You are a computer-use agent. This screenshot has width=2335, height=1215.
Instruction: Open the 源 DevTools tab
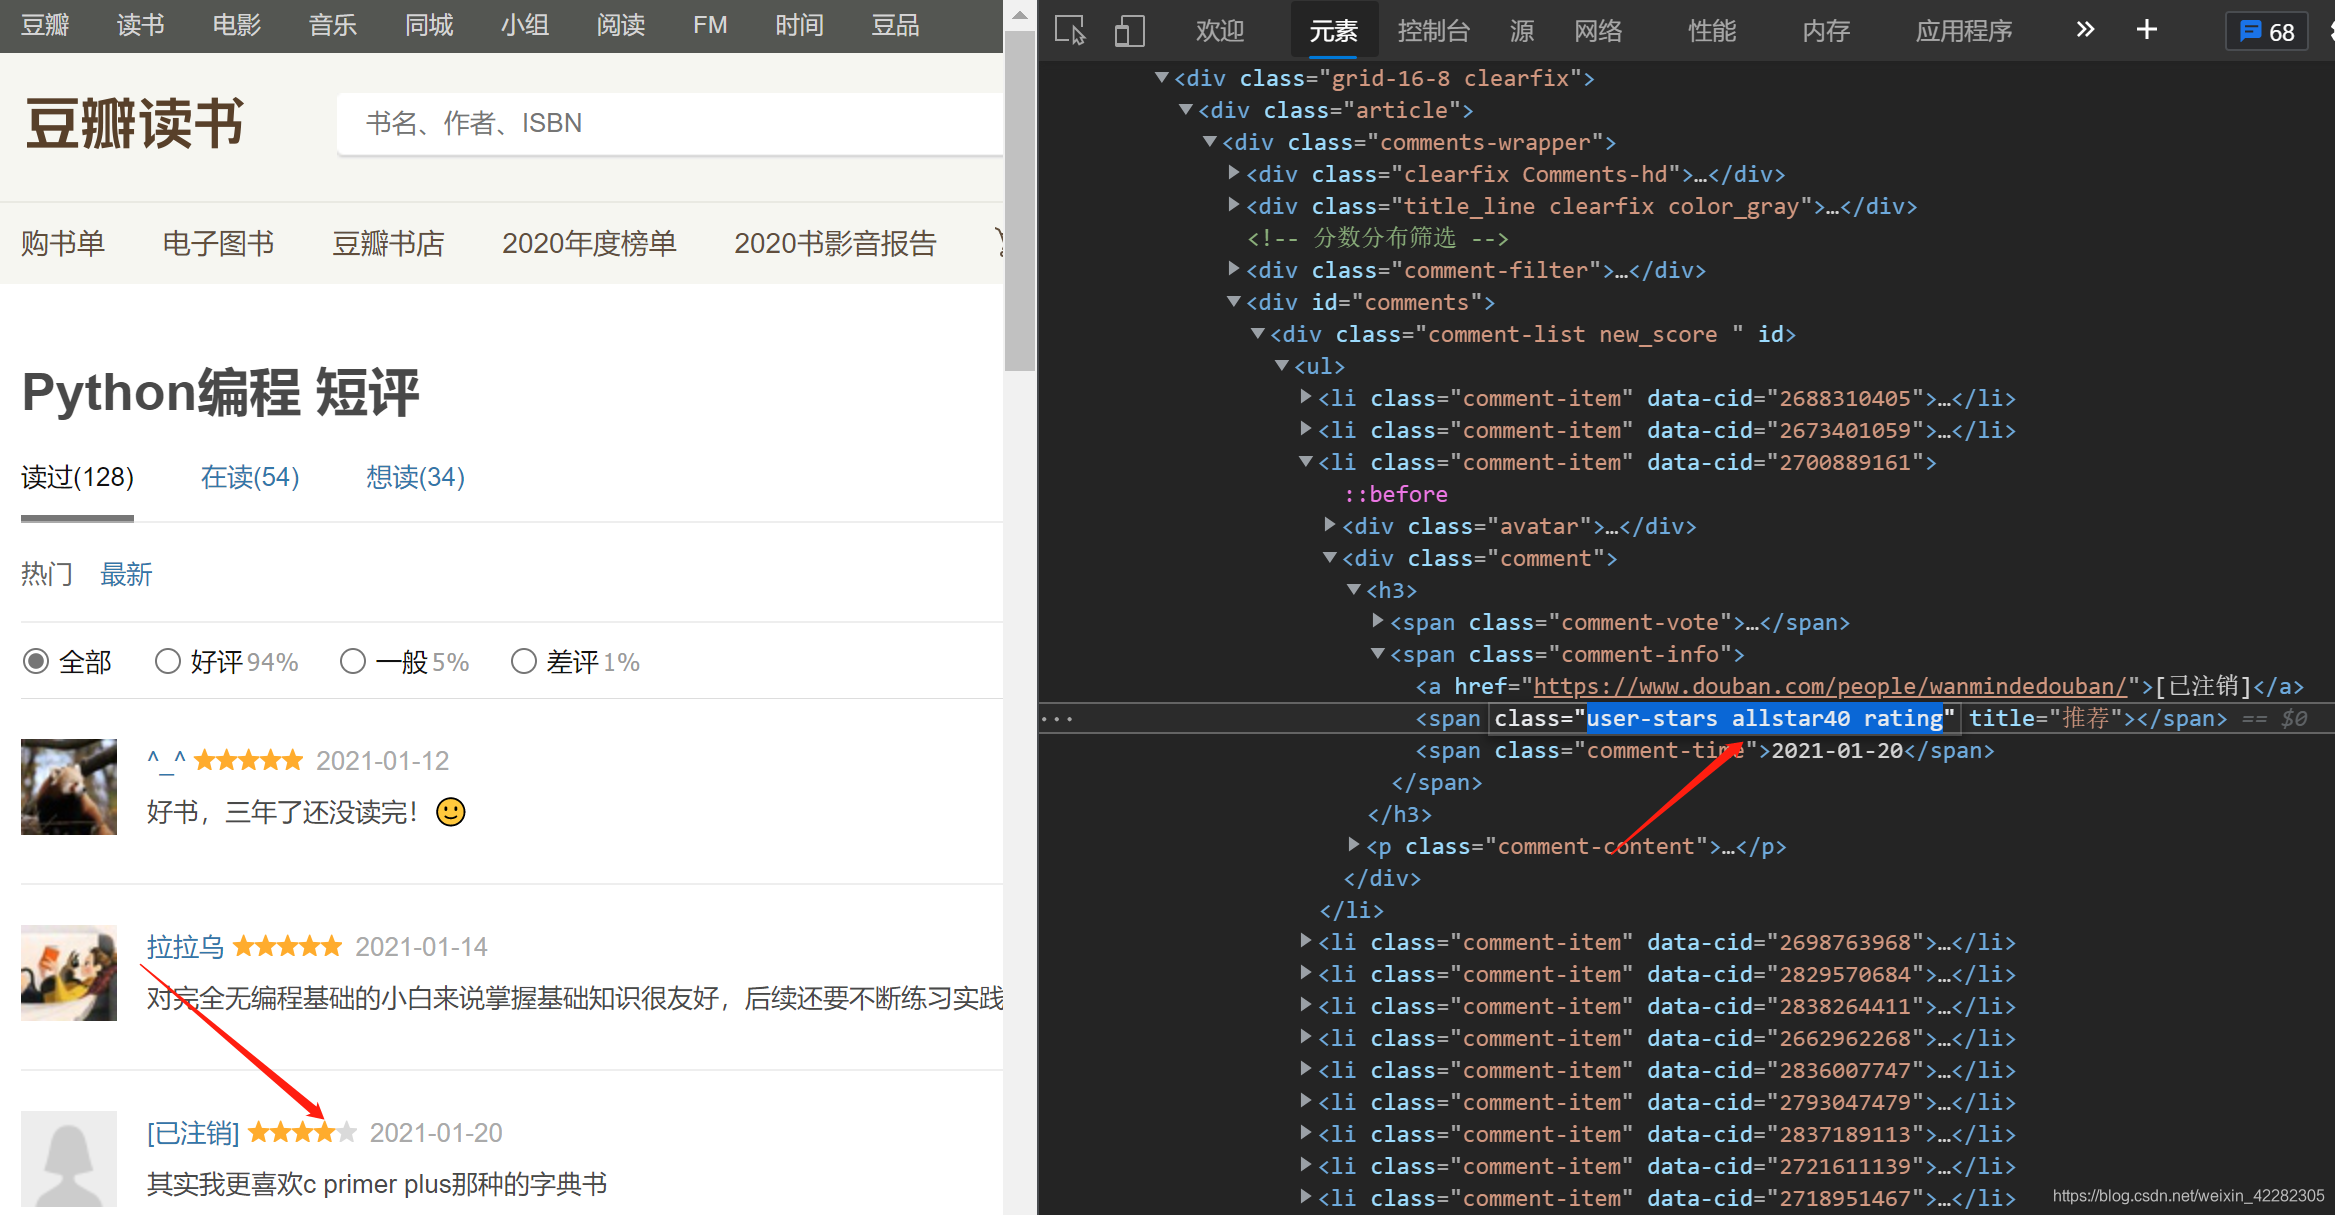tap(1522, 31)
